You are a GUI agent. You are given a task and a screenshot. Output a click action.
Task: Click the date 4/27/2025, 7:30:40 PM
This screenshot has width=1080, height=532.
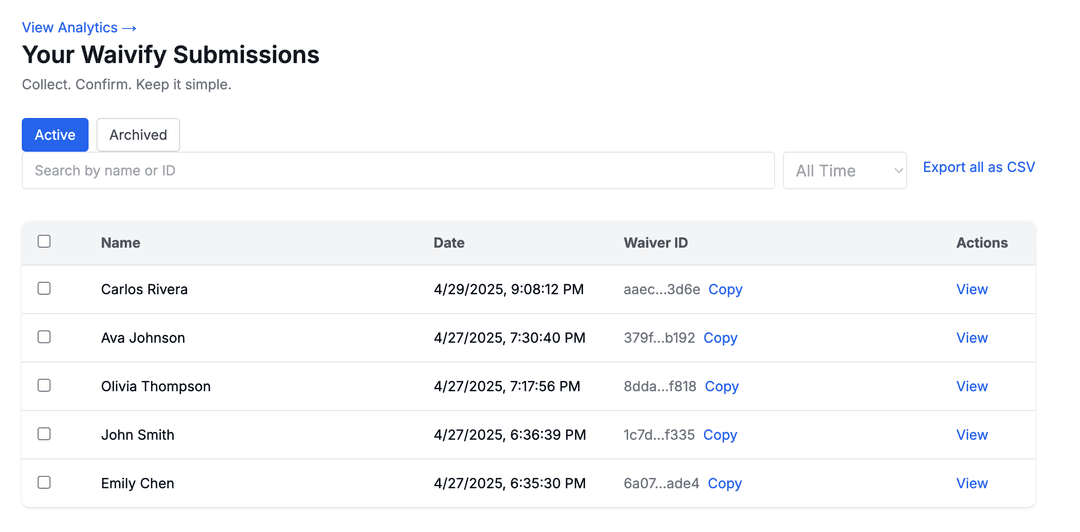pyautogui.click(x=510, y=338)
